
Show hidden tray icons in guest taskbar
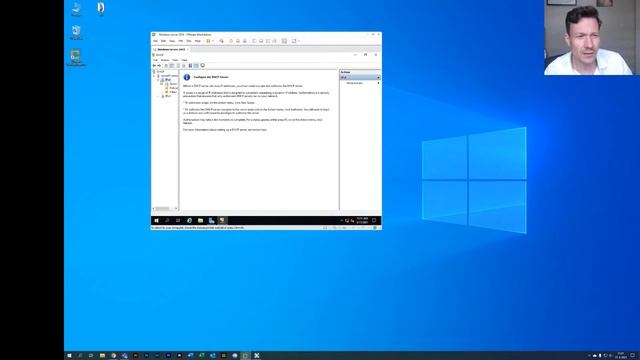(341, 220)
